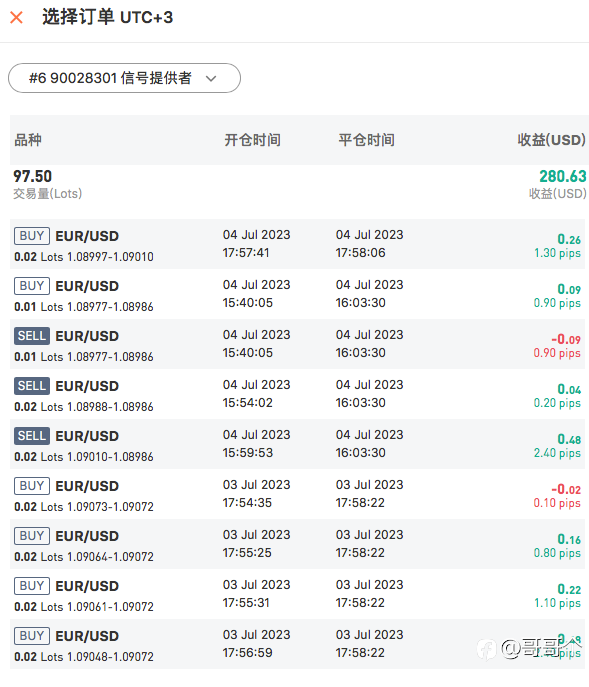
Task: Click the 97.50 trading volume total
Action: [32, 176]
